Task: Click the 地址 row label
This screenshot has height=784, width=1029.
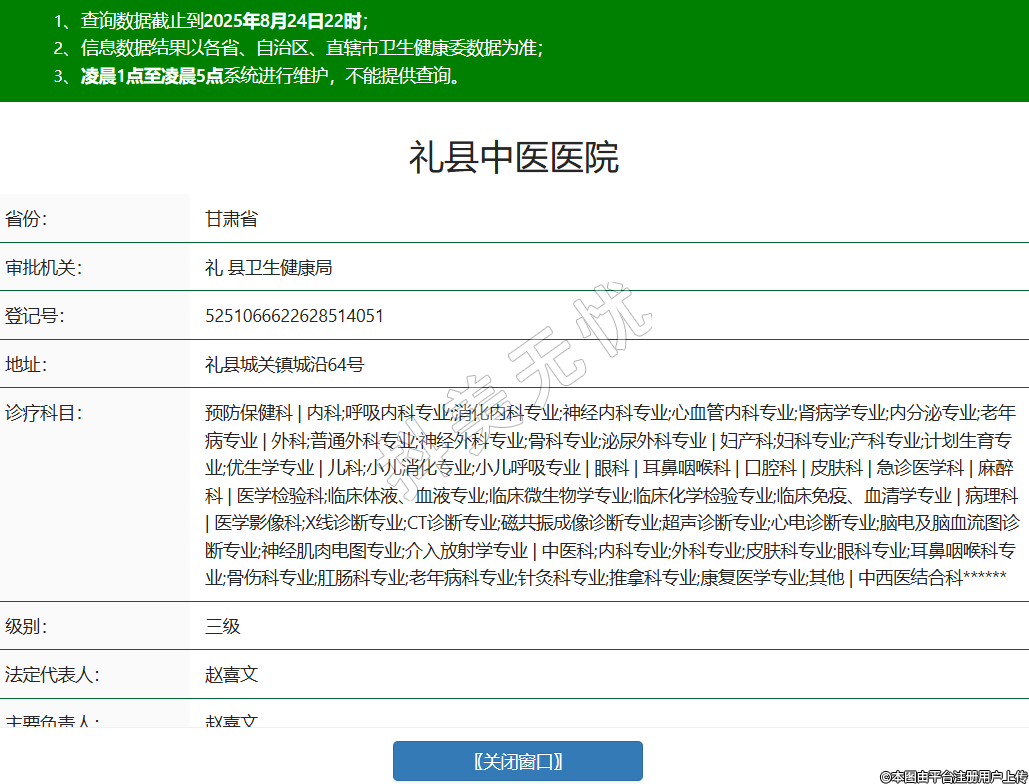Action: click(x=27, y=364)
